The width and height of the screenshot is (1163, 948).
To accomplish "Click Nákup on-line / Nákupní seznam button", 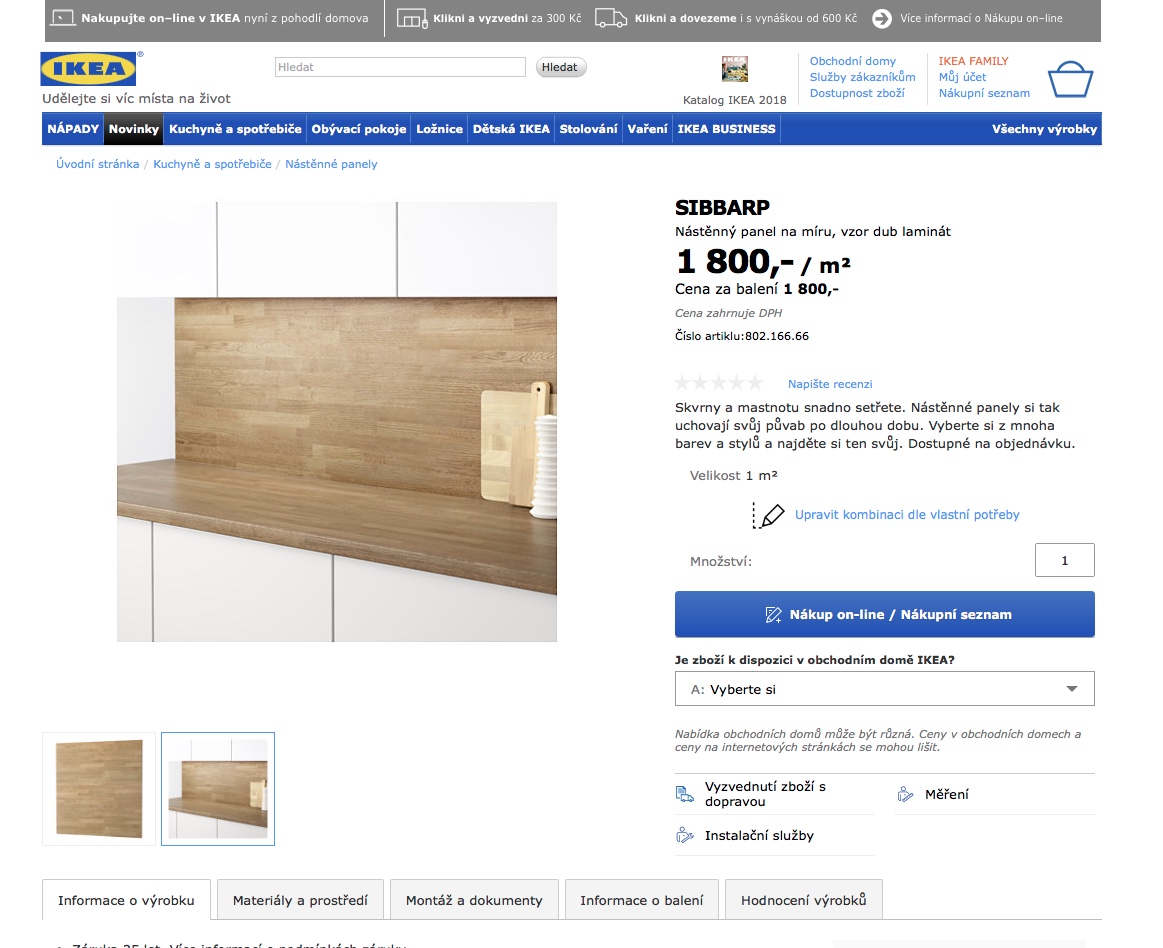I will point(884,614).
